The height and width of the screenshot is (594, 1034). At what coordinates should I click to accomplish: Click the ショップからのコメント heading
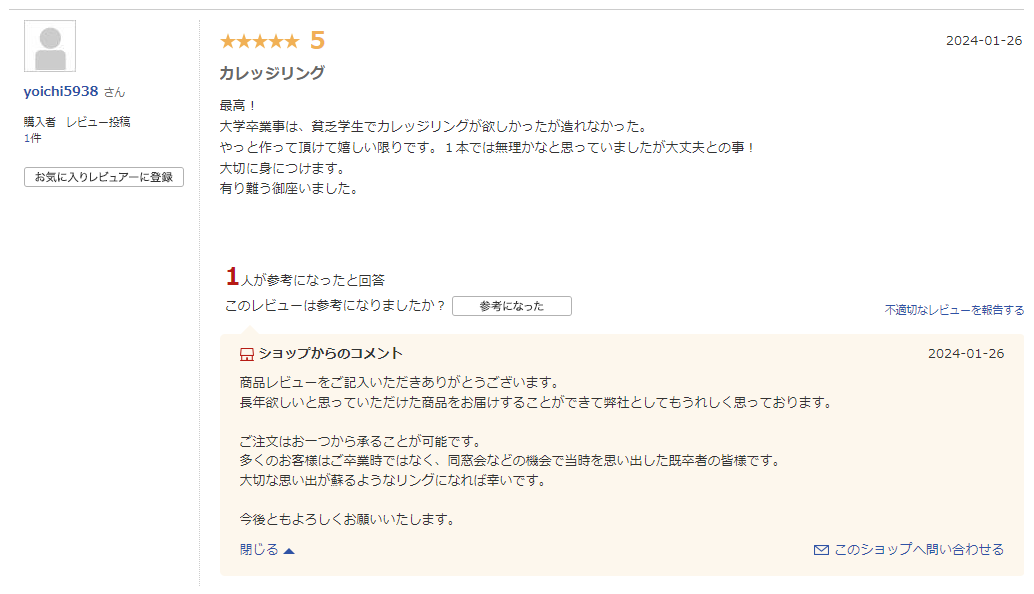[330, 354]
